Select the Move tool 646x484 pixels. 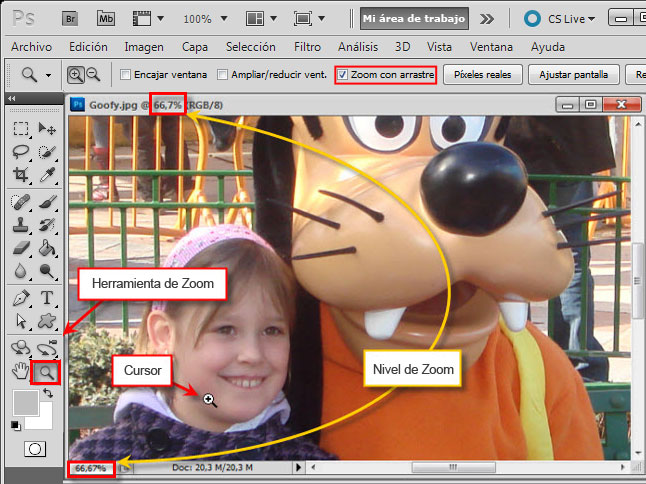[x=47, y=129]
